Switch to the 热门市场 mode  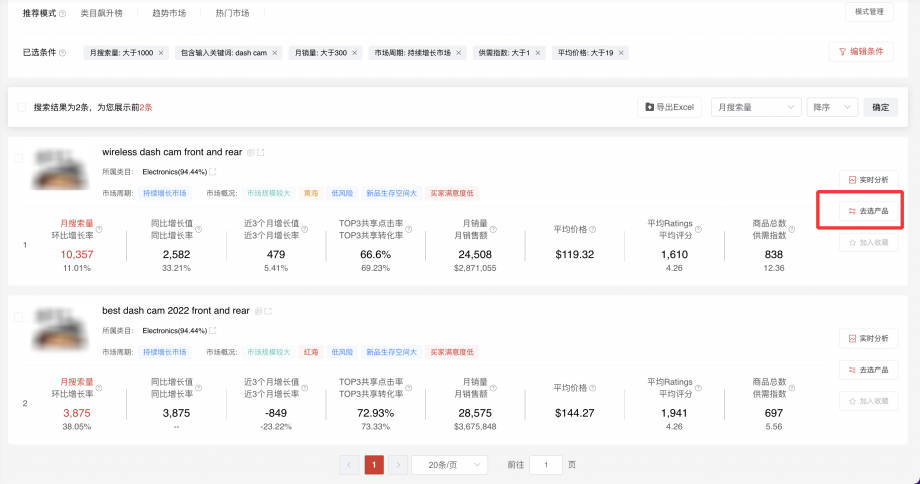tap(232, 13)
